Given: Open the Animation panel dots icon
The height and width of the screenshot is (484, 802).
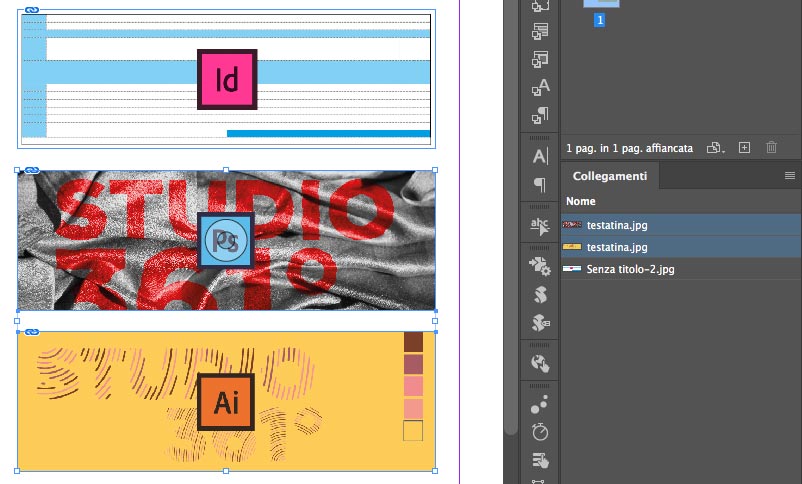Looking at the screenshot, I should pyautogui.click(x=540, y=404).
